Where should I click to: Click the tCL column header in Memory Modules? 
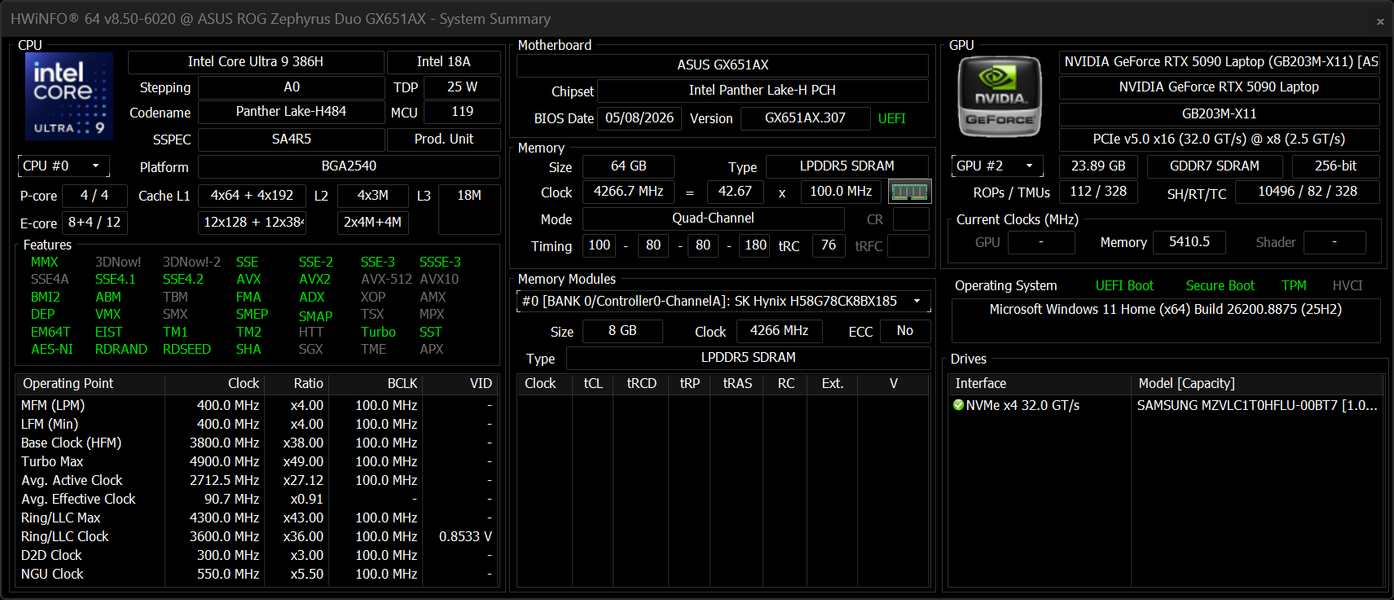pyautogui.click(x=591, y=383)
